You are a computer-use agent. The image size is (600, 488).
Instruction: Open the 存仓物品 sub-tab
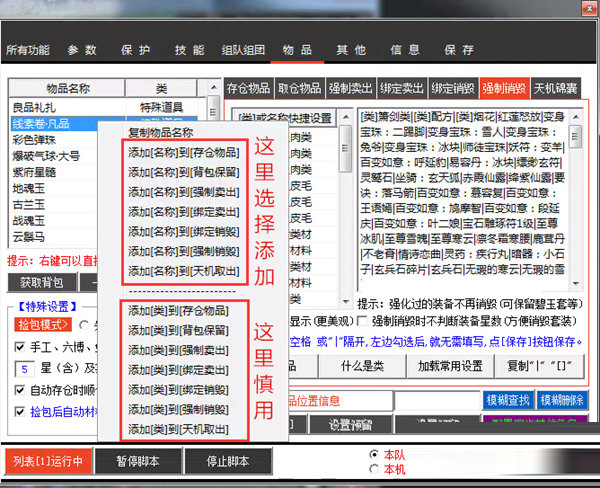[248, 88]
